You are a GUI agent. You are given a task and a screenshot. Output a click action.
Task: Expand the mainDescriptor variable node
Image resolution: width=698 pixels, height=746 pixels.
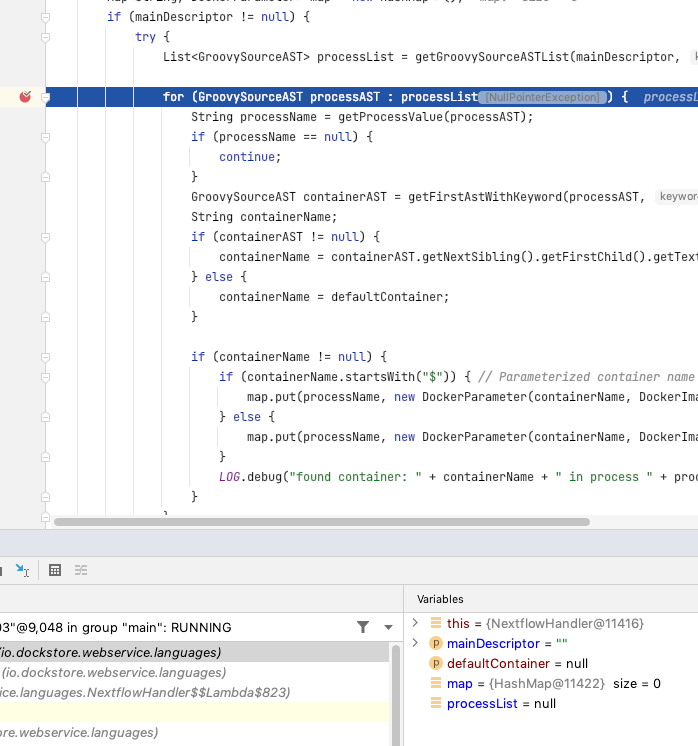(x=415, y=643)
